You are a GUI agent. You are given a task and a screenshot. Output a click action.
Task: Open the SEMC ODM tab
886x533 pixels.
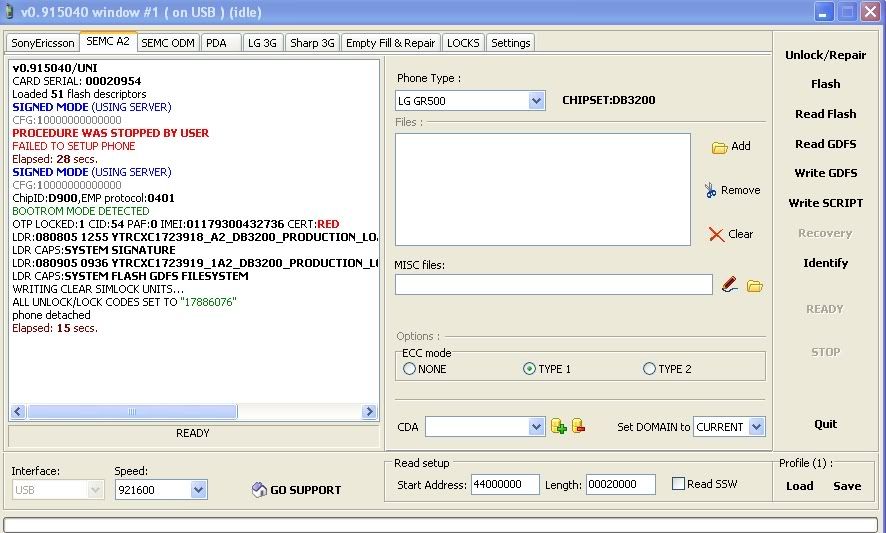coord(168,43)
